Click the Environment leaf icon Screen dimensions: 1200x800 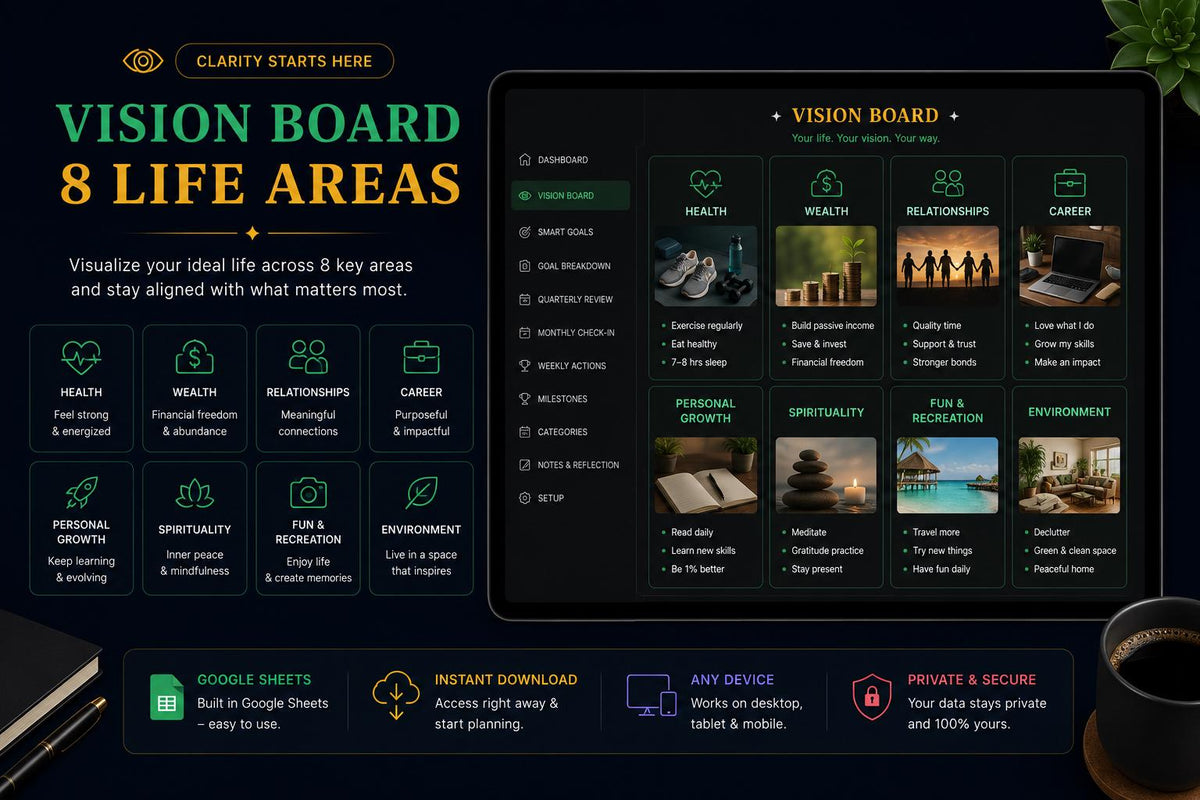coord(421,492)
